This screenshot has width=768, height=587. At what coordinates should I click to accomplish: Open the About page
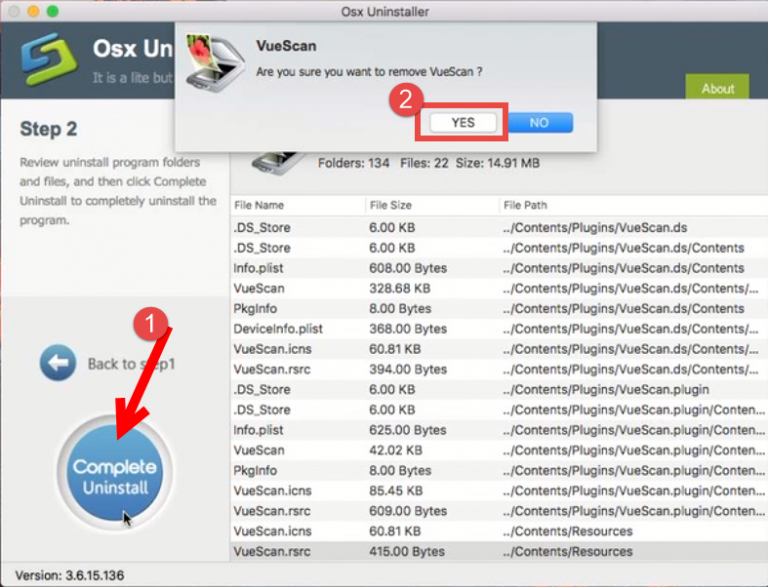pyautogui.click(x=717, y=87)
